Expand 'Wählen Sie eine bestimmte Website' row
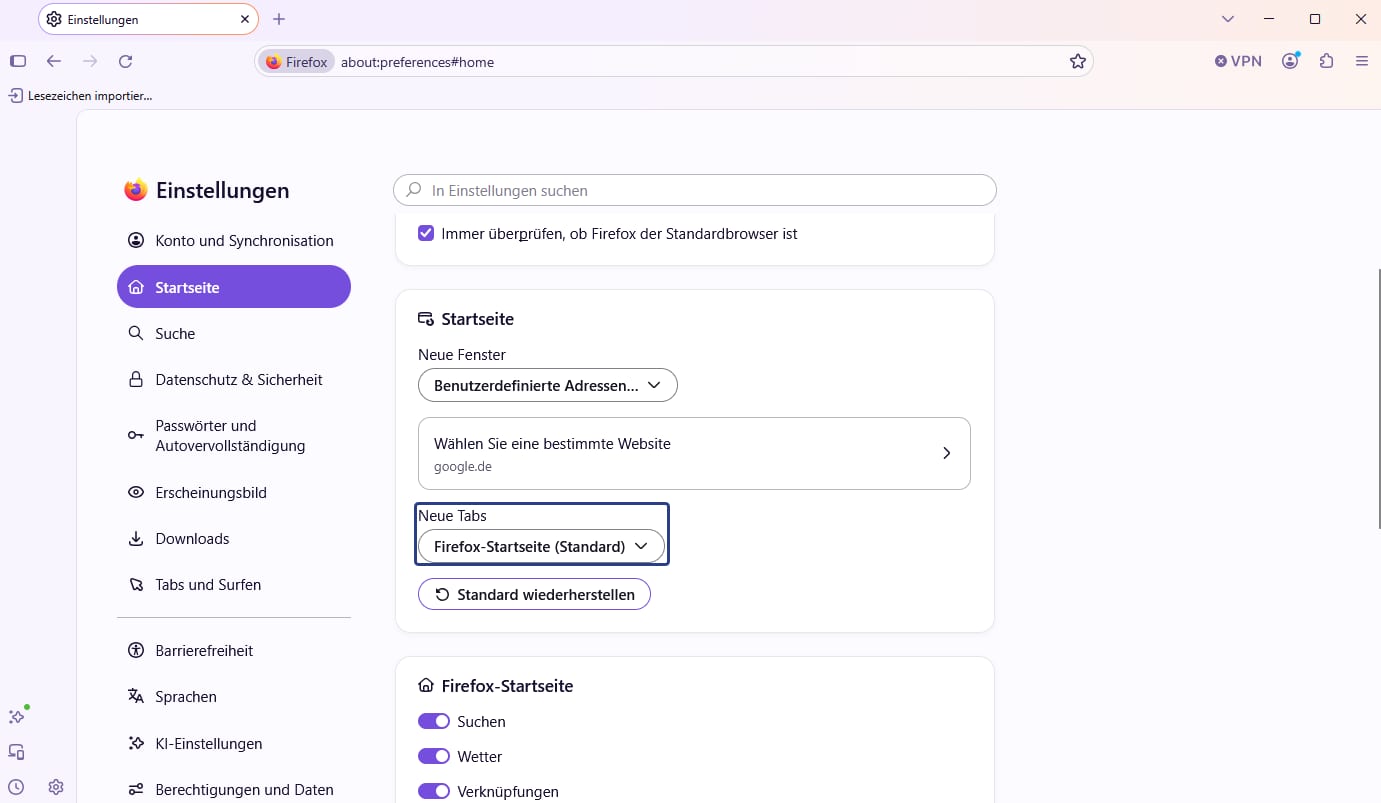1381x803 pixels. (694, 453)
